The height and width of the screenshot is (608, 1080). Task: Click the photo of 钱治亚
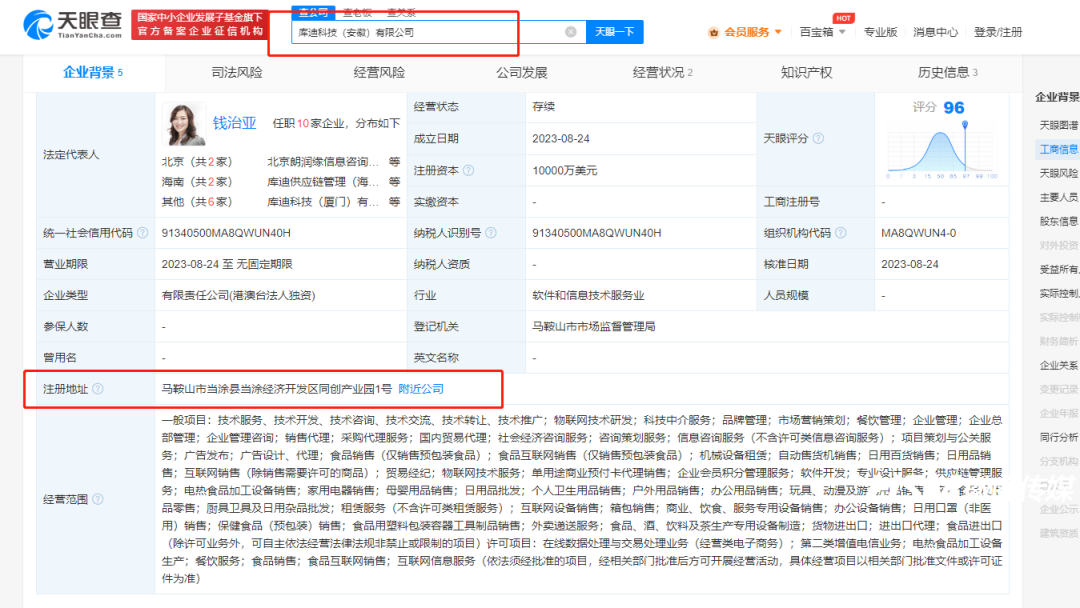[x=184, y=124]
